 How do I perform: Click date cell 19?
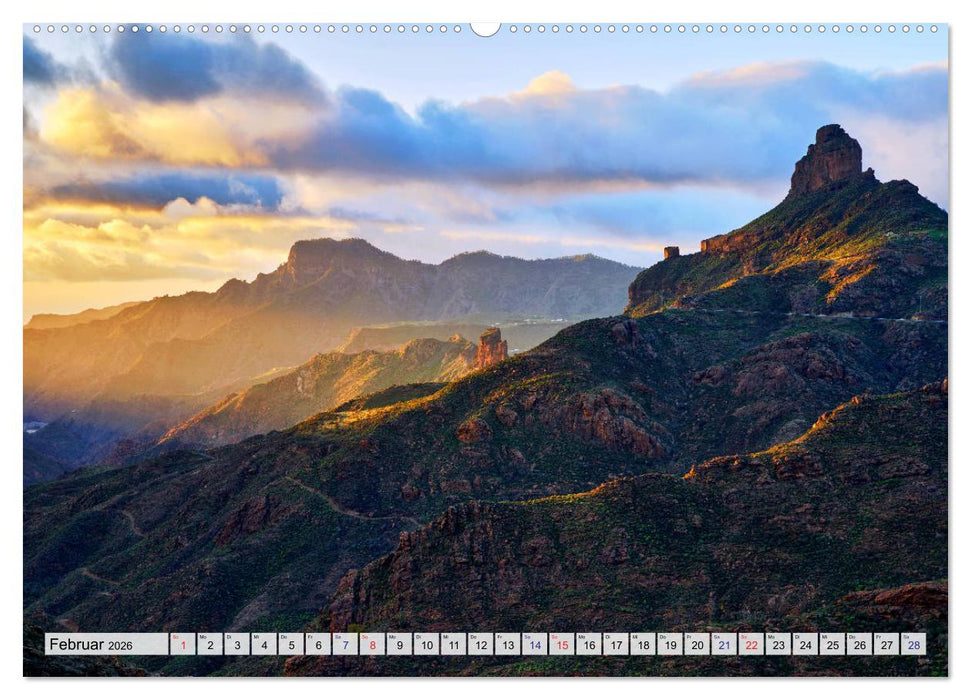[x=669, y=644]
